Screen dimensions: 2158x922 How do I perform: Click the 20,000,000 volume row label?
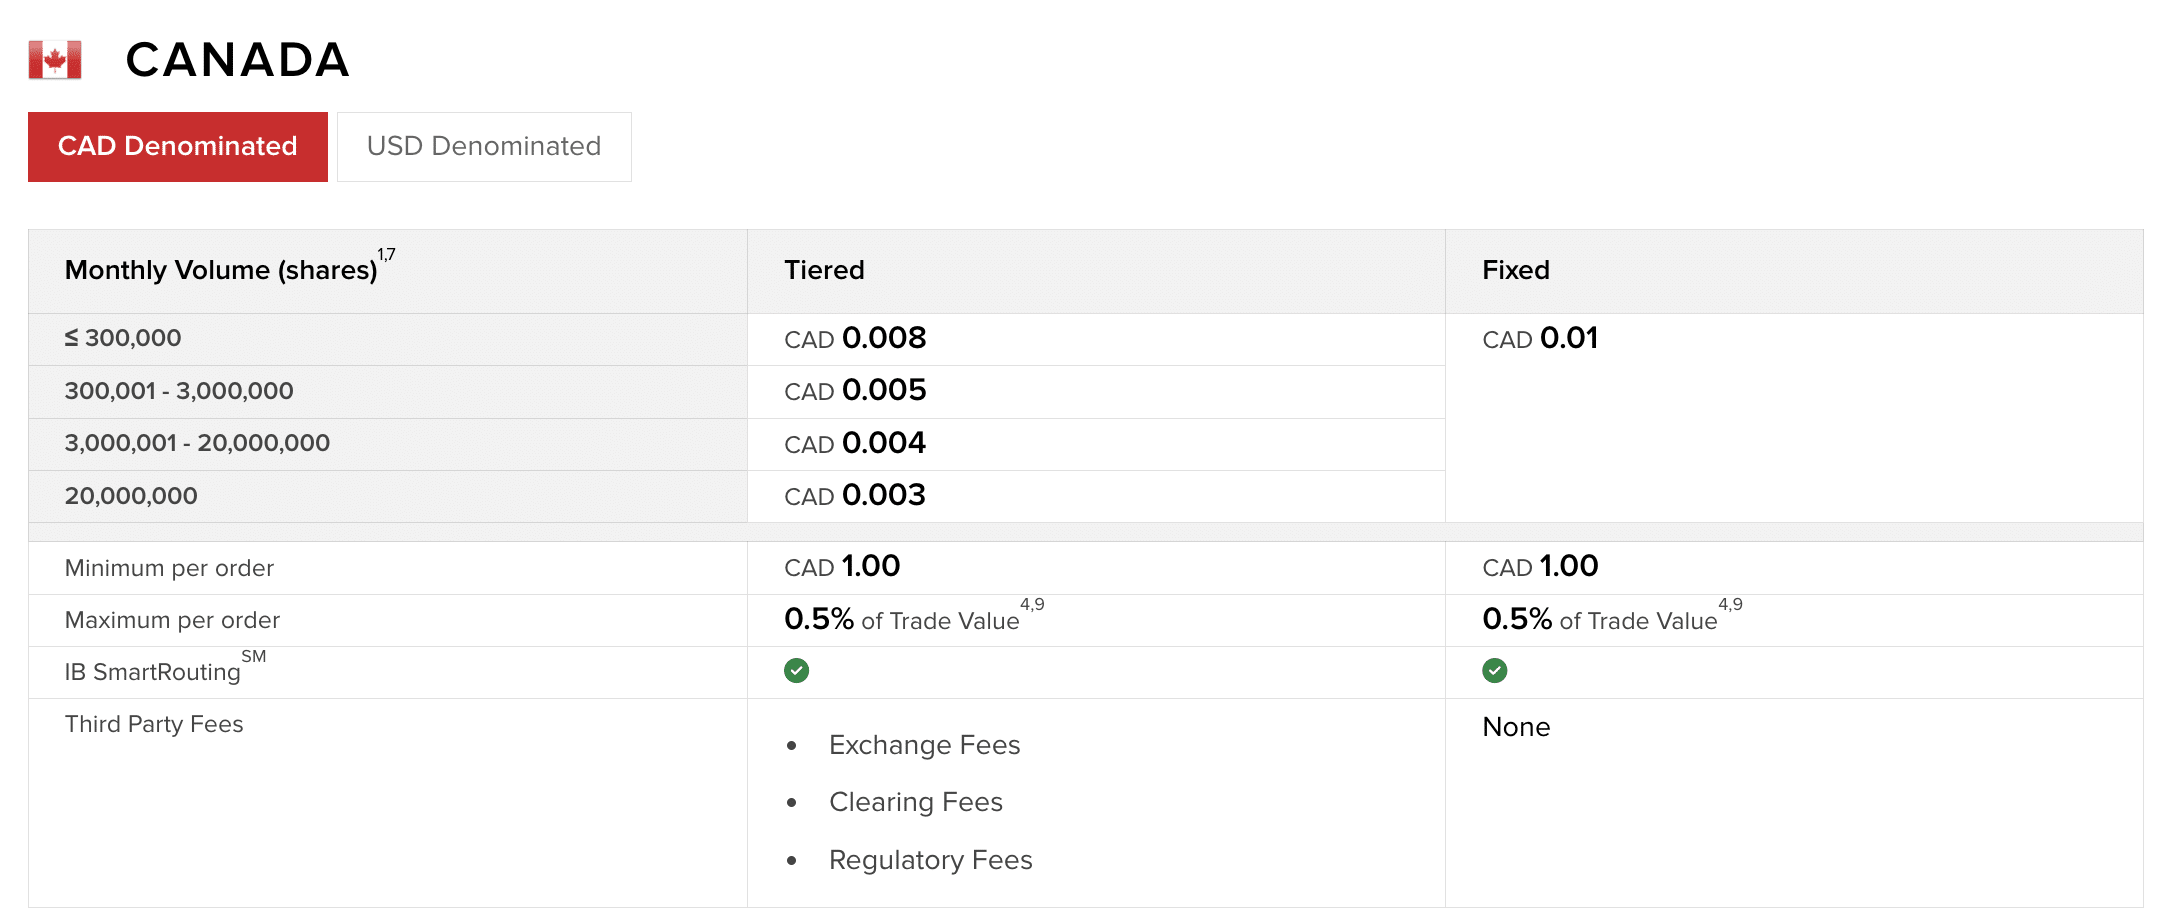(131, 496)
